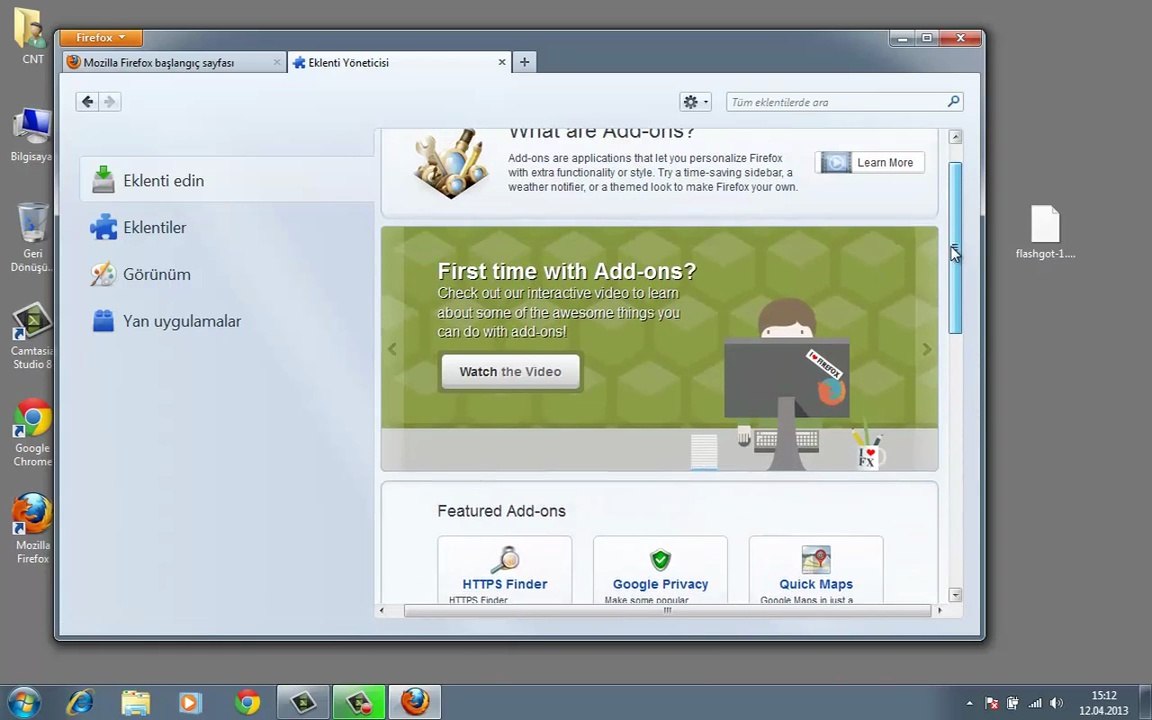Launch Internet Explorer from taskbar

(80, 702)
